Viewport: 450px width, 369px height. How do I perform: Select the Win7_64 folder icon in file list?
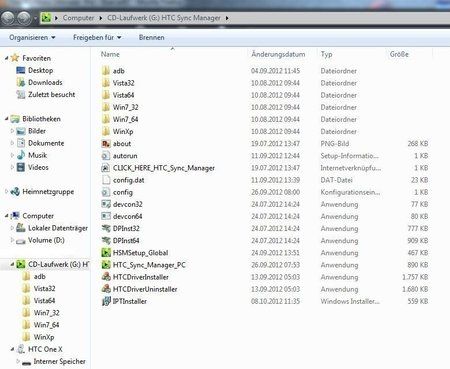[x=106, y=119]
